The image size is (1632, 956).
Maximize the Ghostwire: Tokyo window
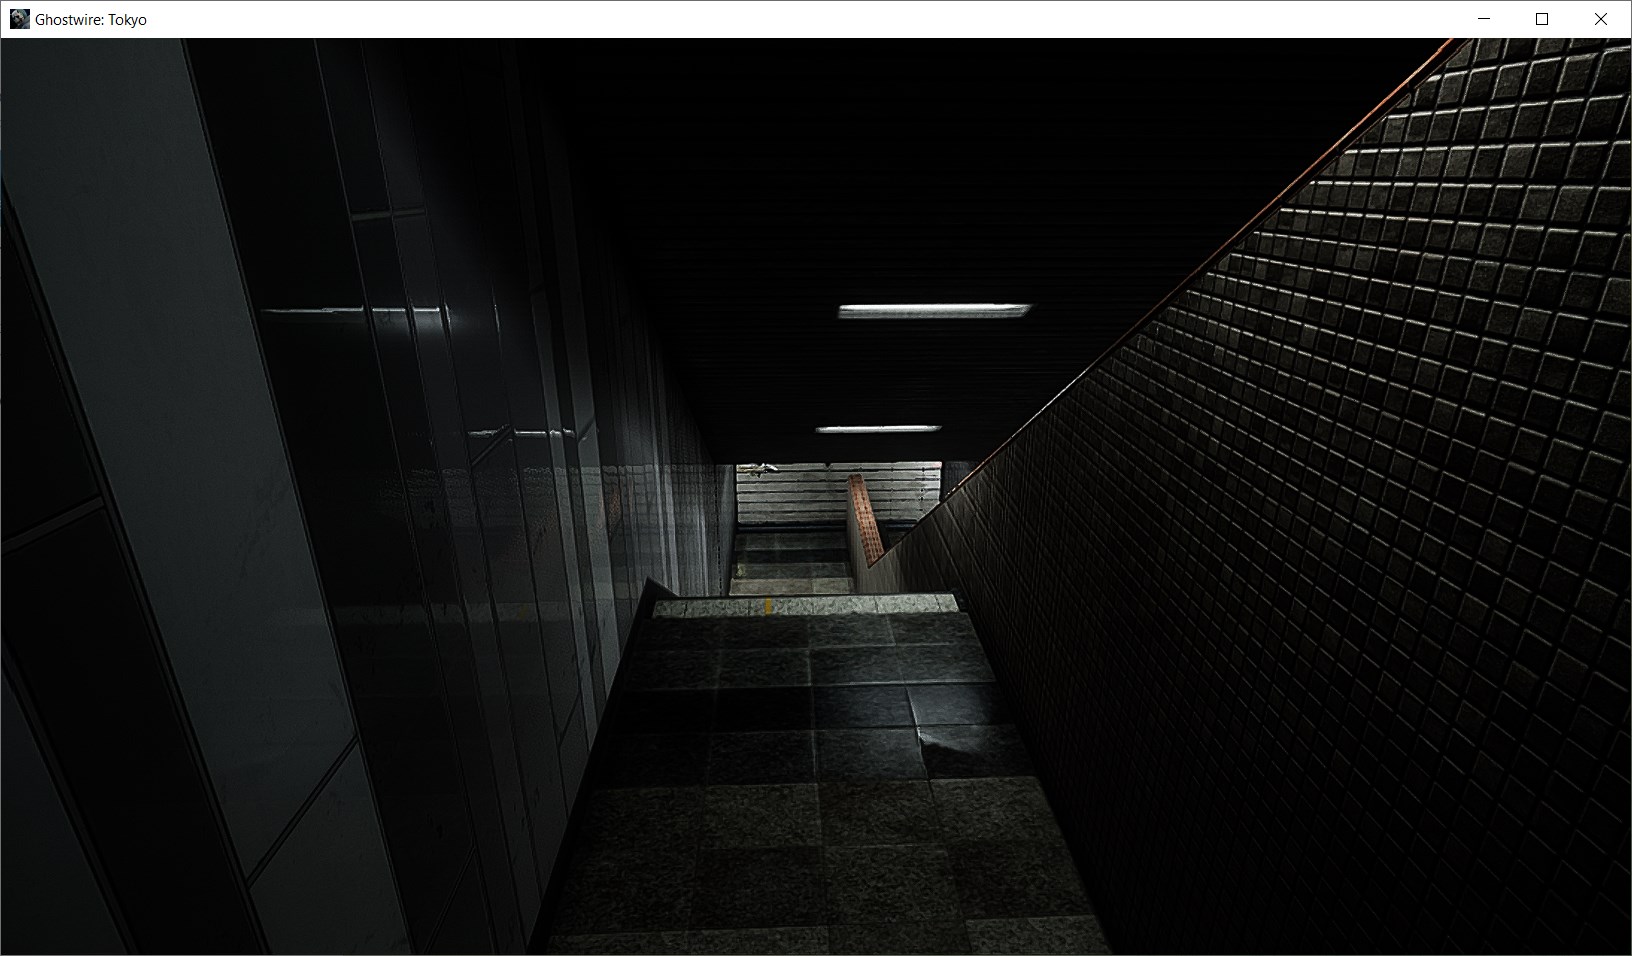(x=1542, y=19)
